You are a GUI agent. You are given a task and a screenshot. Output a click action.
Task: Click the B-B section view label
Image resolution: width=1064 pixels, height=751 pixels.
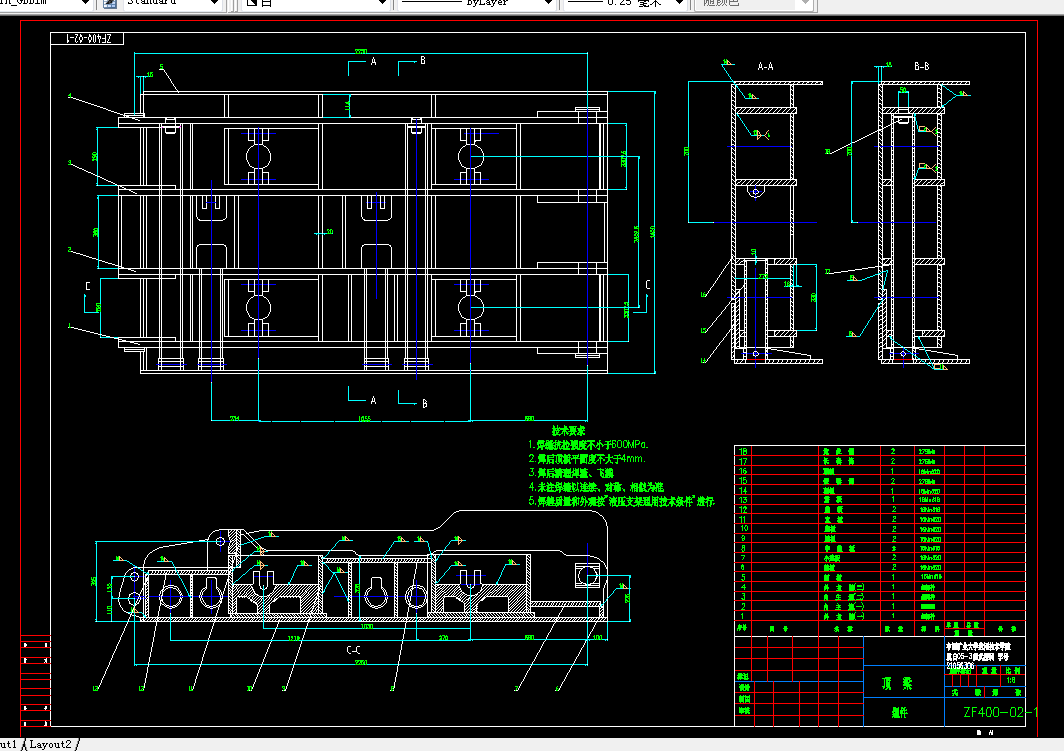922,66
